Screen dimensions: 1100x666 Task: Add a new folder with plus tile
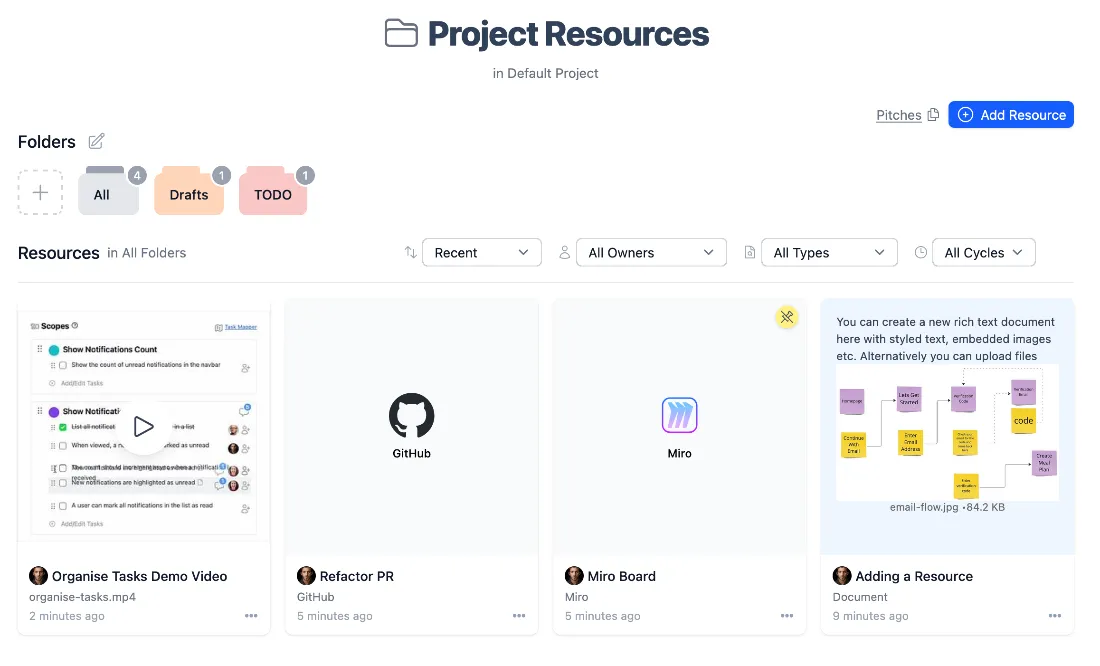coord(40,192)
